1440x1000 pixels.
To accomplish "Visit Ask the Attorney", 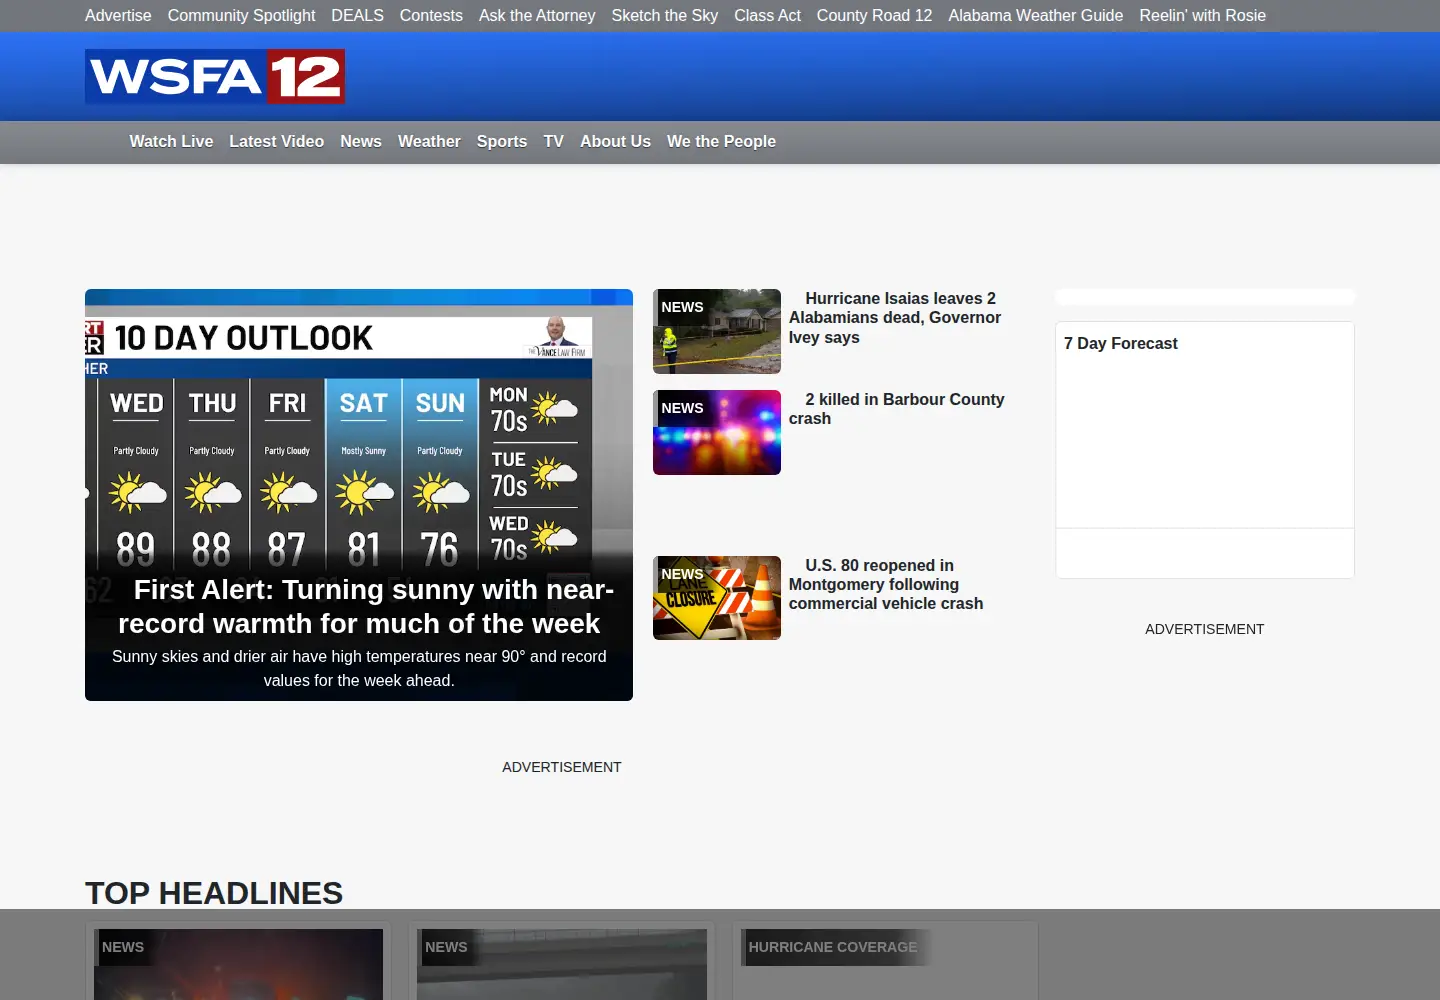I will (x=537, y=16).
